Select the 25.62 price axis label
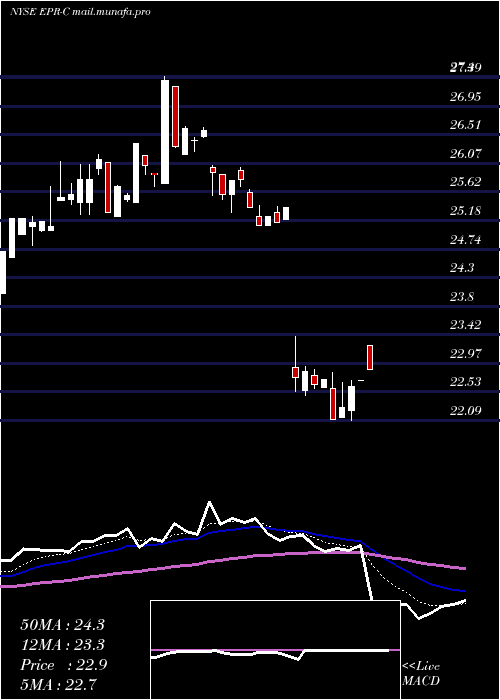 pos(466,182)
